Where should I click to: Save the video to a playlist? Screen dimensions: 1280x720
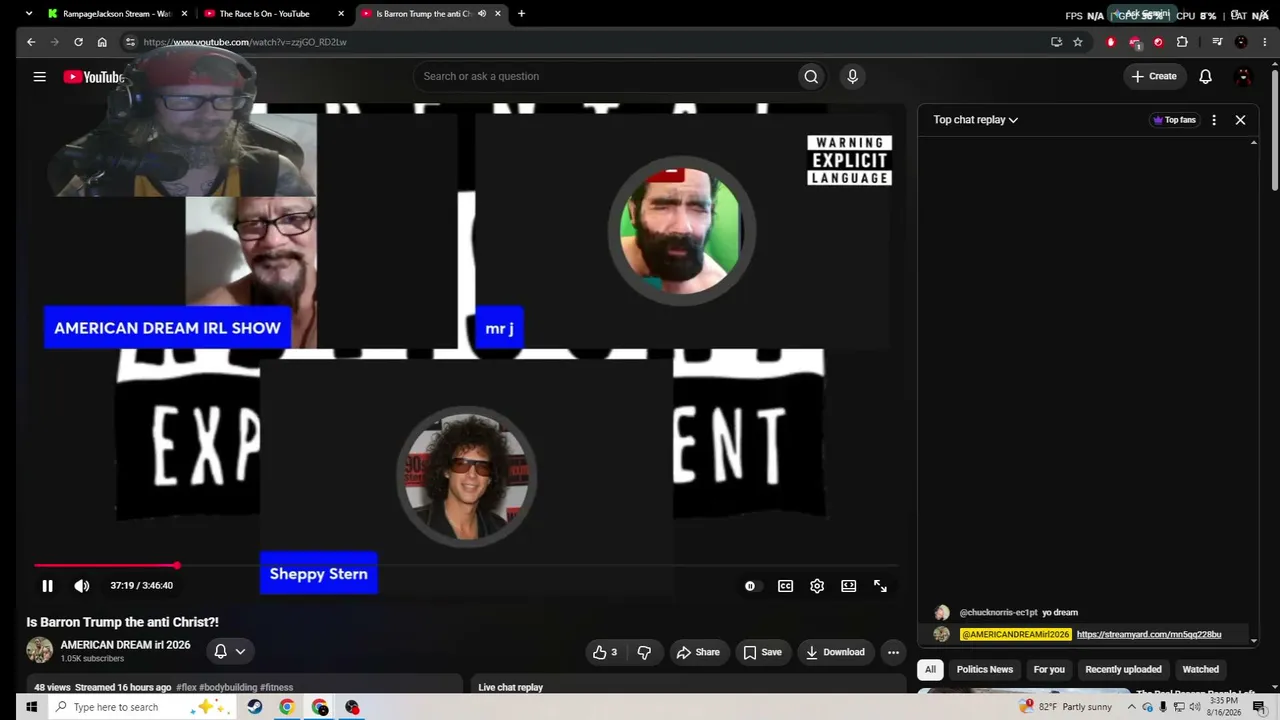(762, 652)
